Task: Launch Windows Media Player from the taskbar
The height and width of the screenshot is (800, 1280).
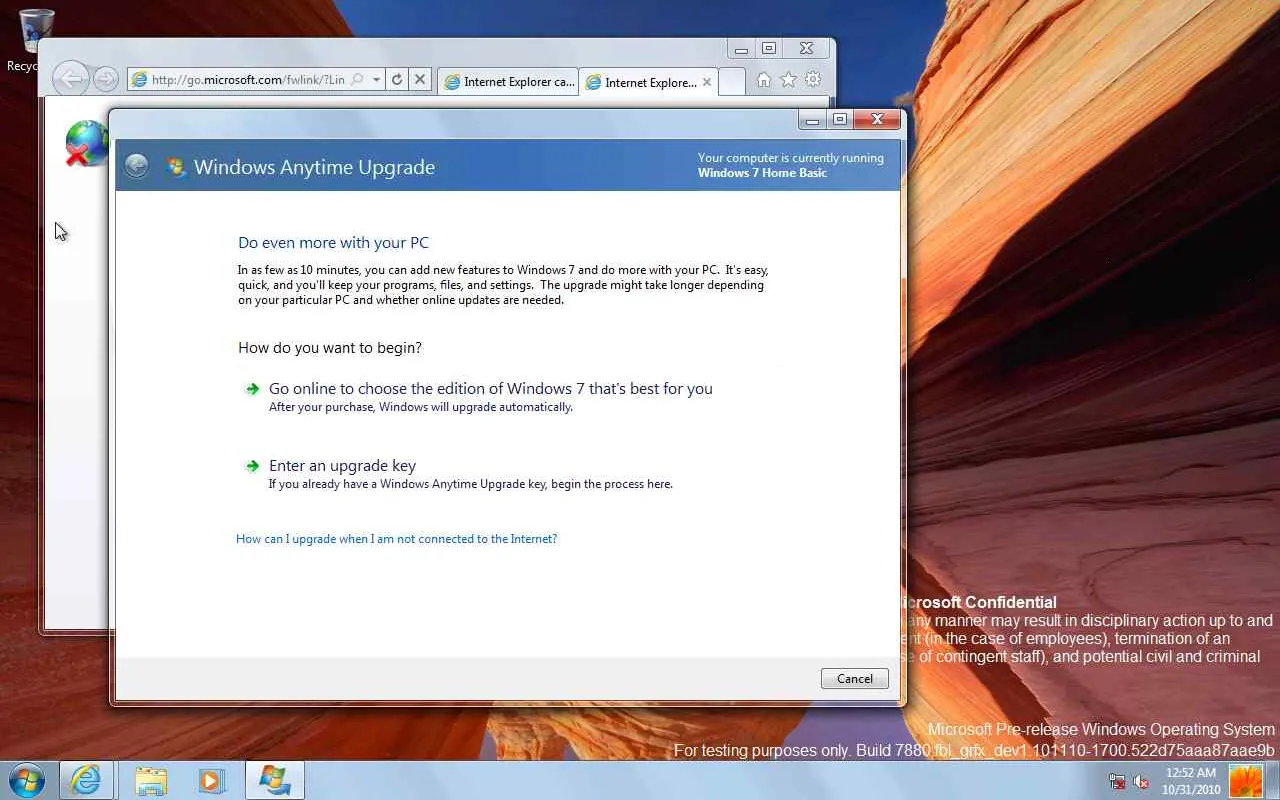Action: (x=212, y=780)
